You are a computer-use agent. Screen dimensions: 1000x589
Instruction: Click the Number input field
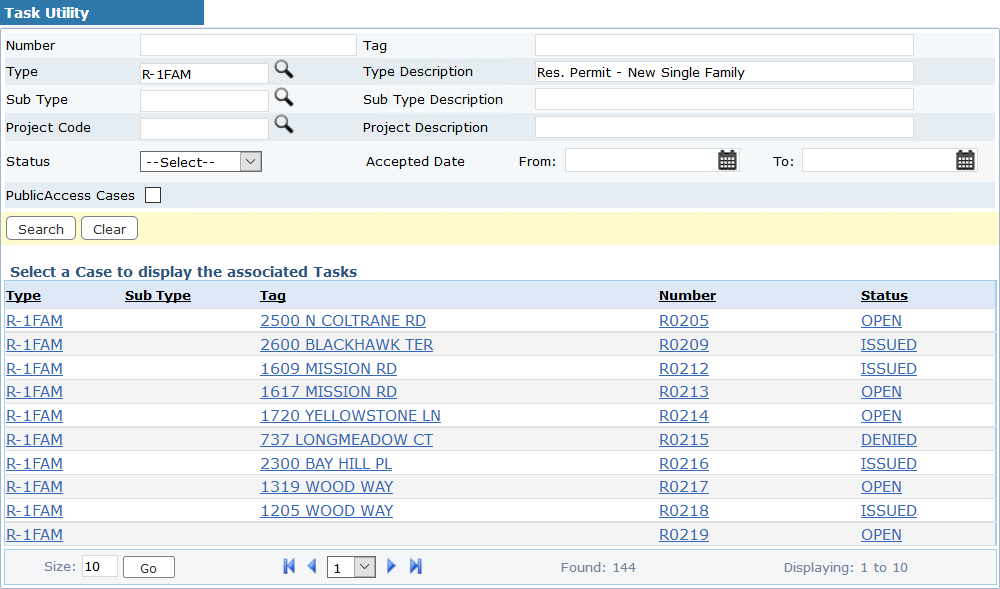(248, 45)
